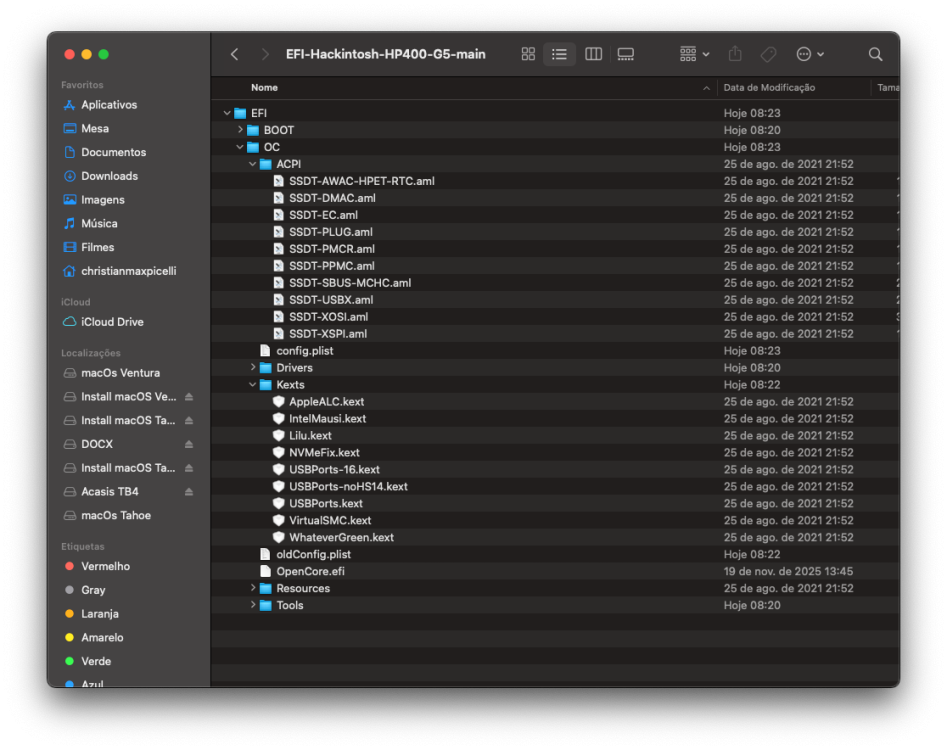Expand the Resources folder
947x750 pixels.
(x=252, y=588)
